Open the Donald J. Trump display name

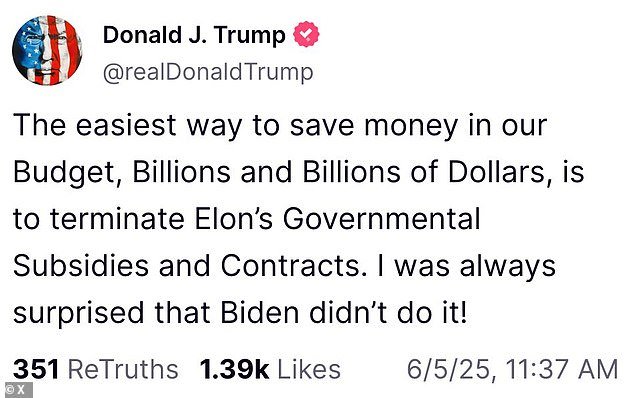[194, 35]
